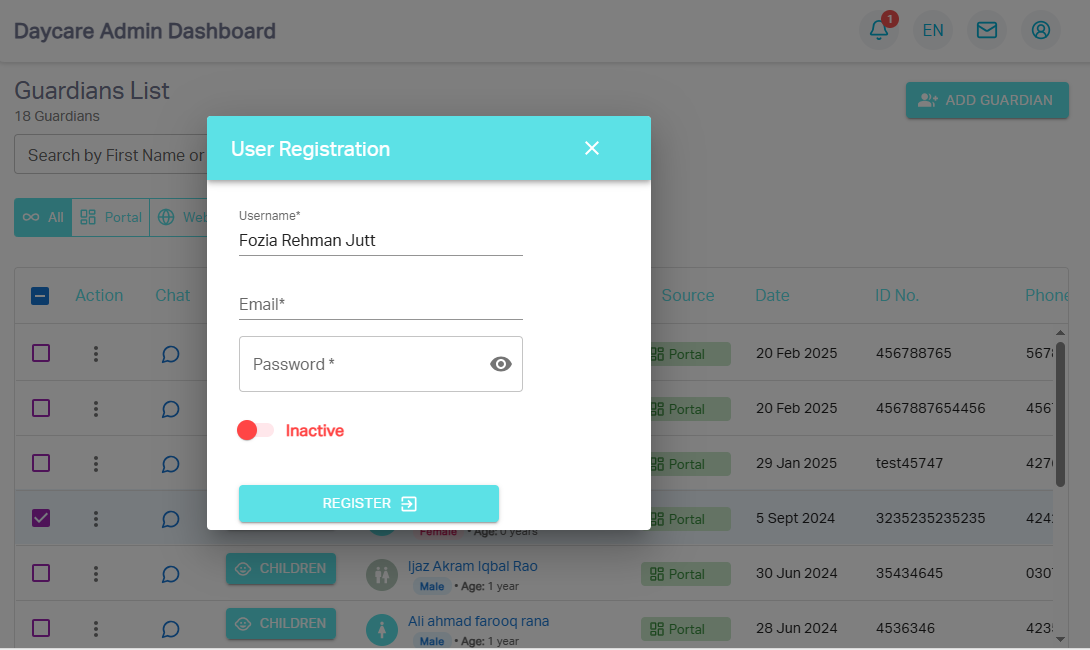The image size is (1090, 650).
Task: Select the All filter tab
Action: [x=43, y=217]
